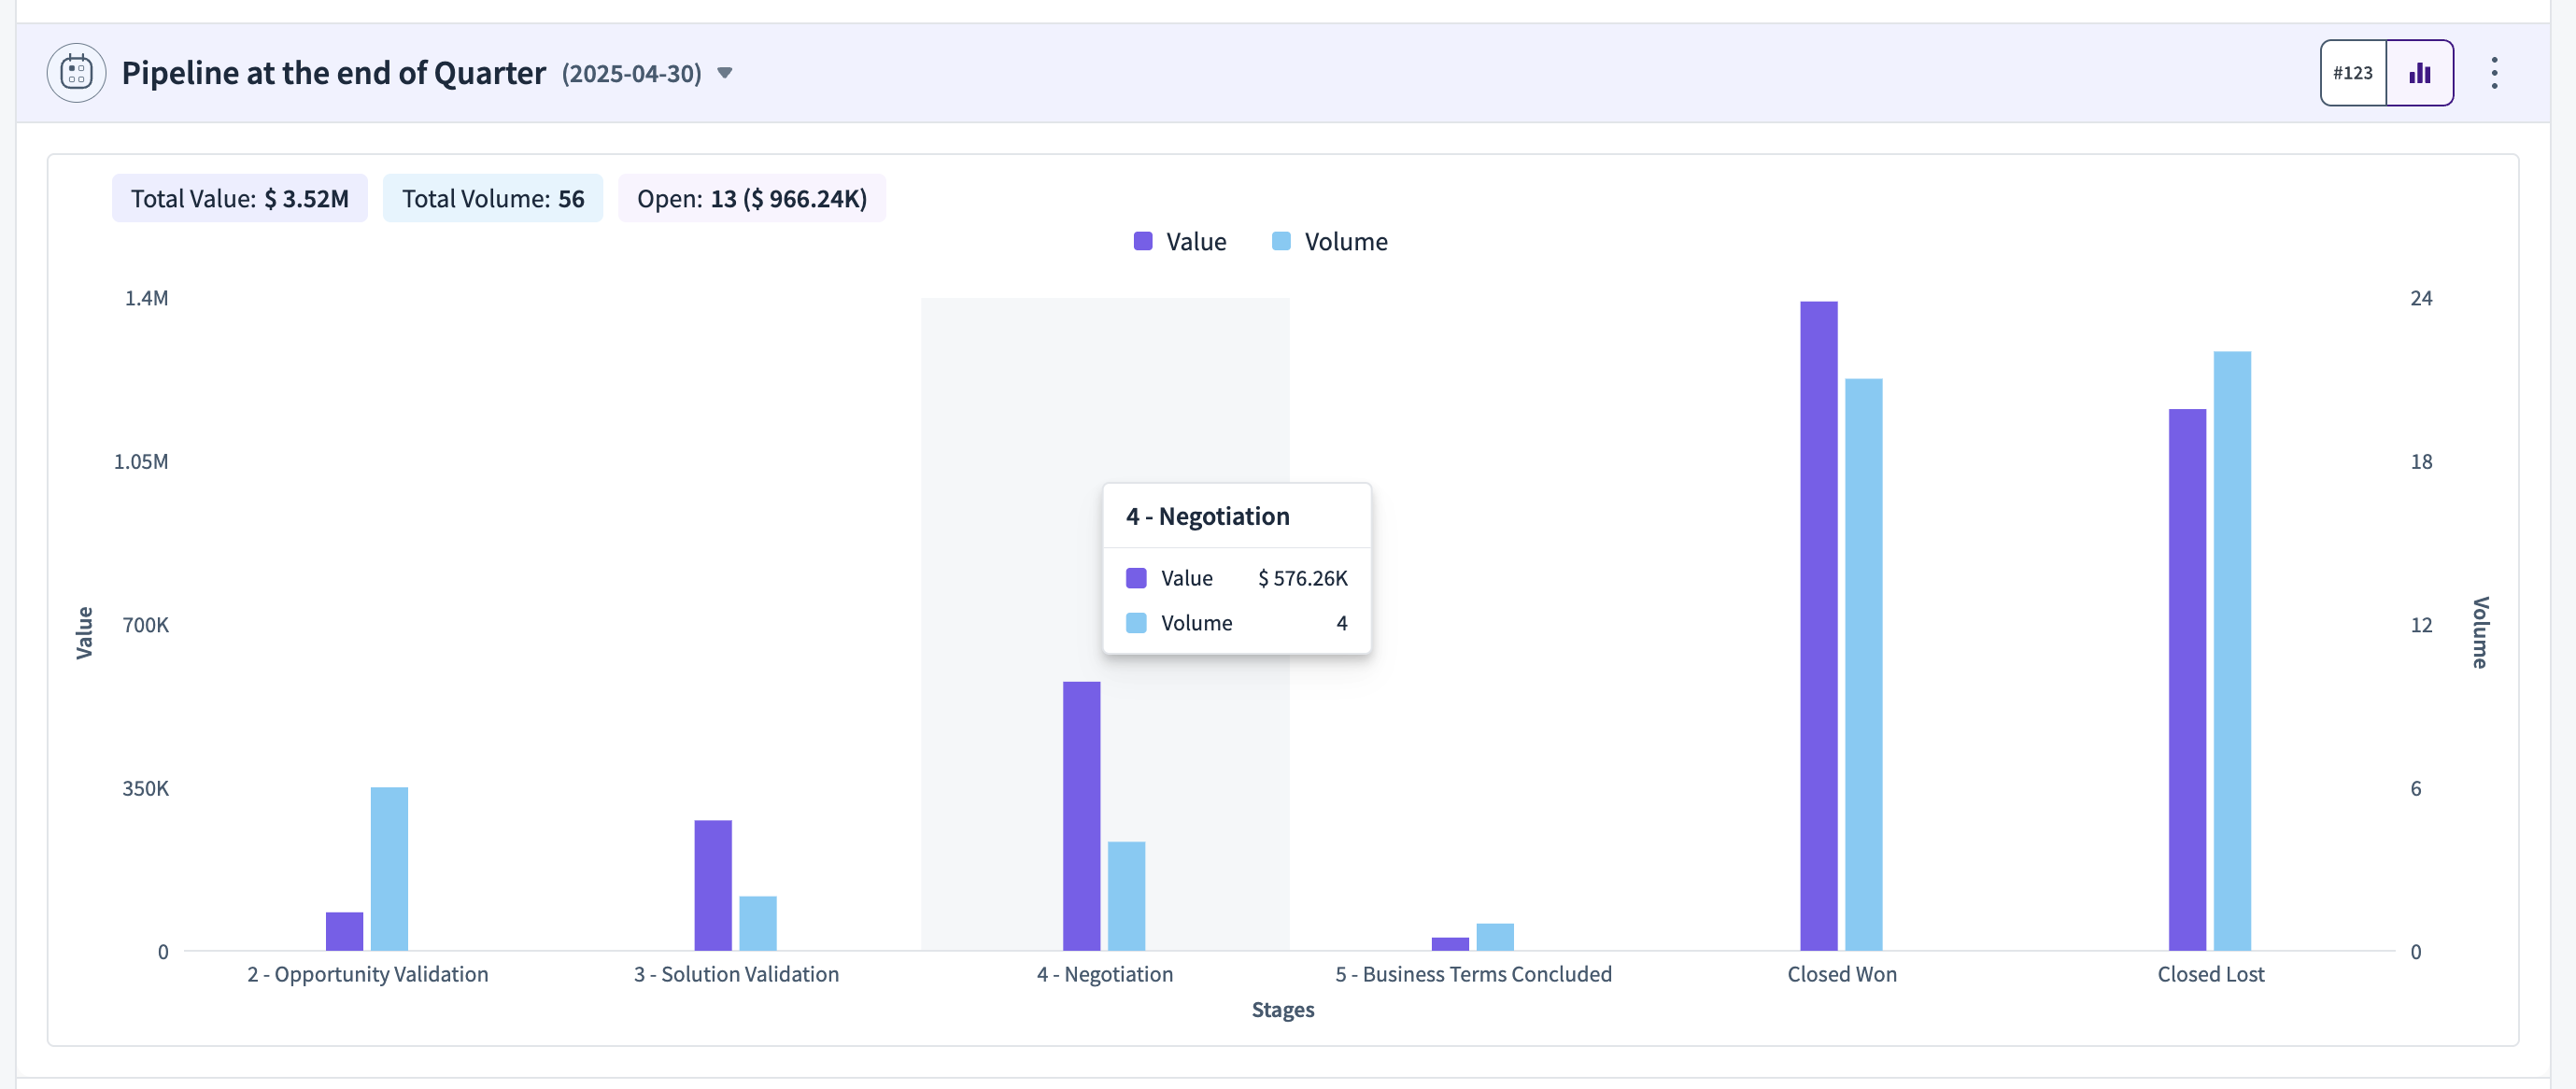Open the three-dot more options menu
The width and height of the screenshot is (2576, 1089).
click(x=2495, y=73)
